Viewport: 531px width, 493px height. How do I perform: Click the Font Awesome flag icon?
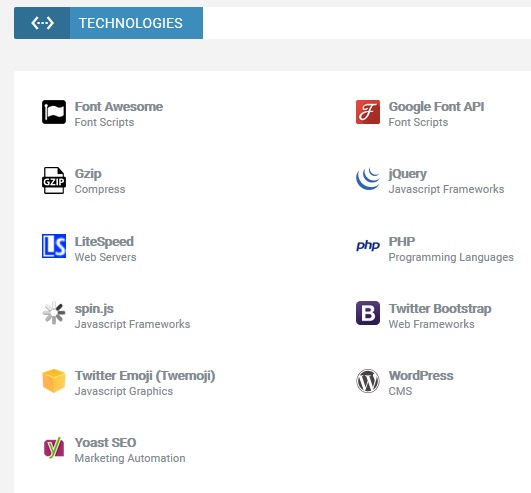[x=54, y=112]
